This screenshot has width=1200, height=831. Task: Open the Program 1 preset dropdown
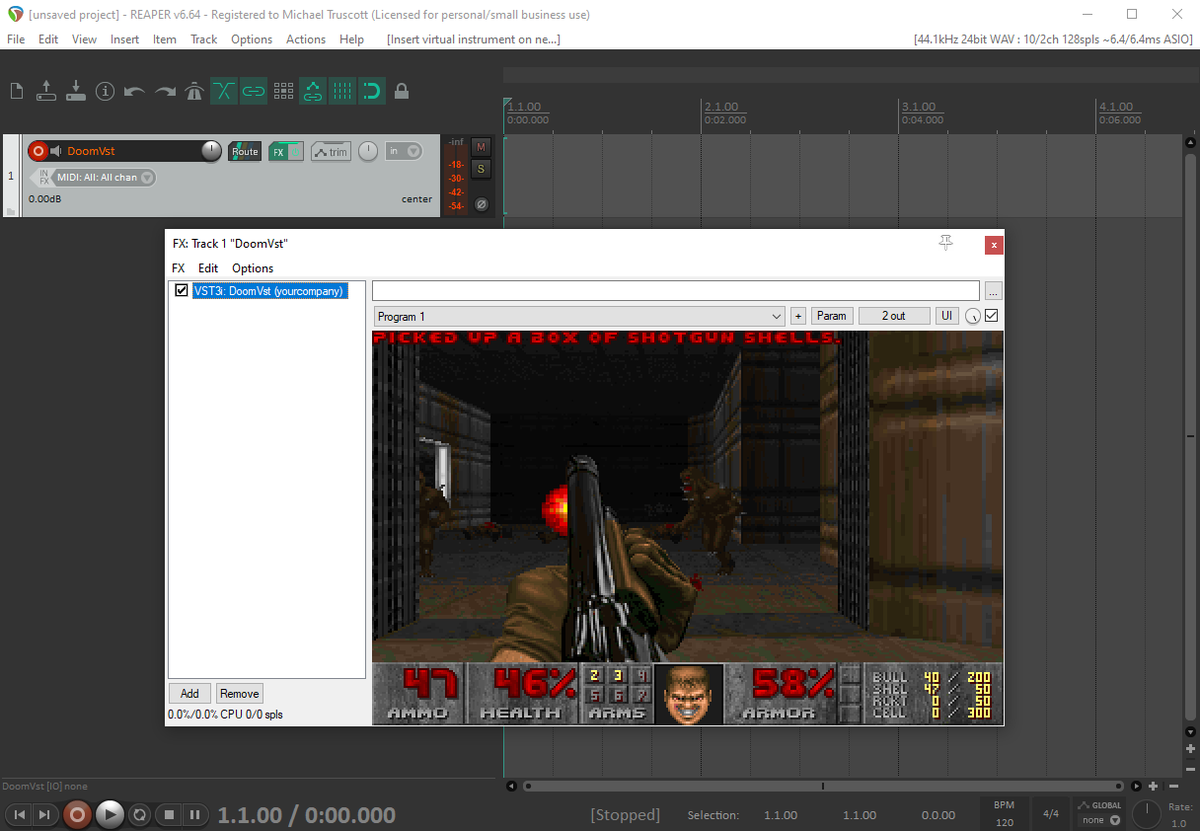click(579, 316)
